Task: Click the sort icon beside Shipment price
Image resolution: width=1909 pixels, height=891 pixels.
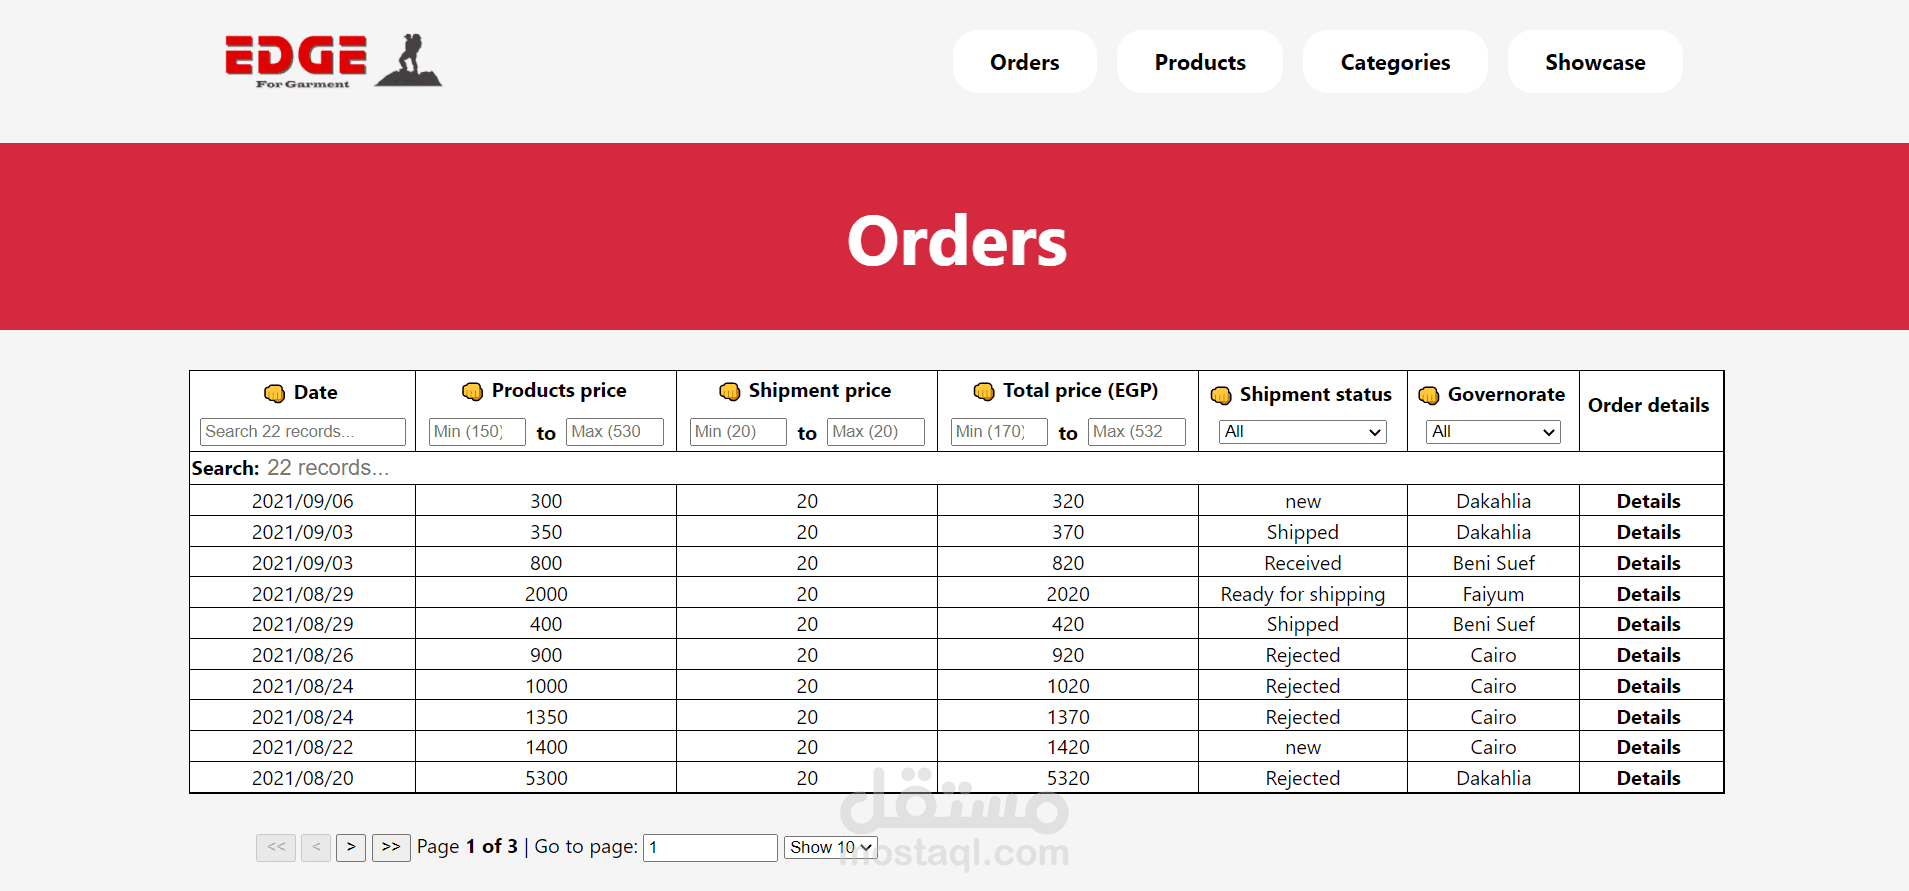Action: (x=729, y=391)
